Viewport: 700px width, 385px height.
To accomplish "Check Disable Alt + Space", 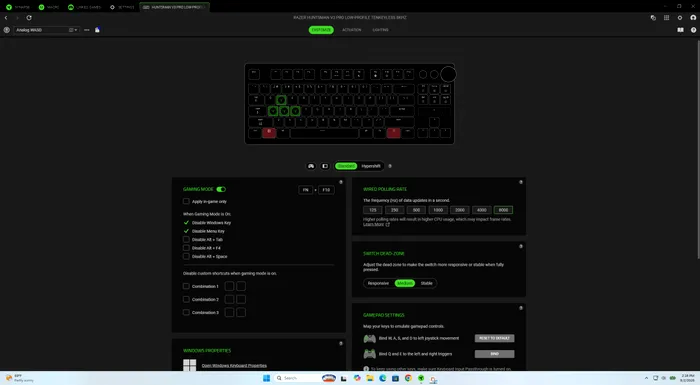I will (186, 256).
